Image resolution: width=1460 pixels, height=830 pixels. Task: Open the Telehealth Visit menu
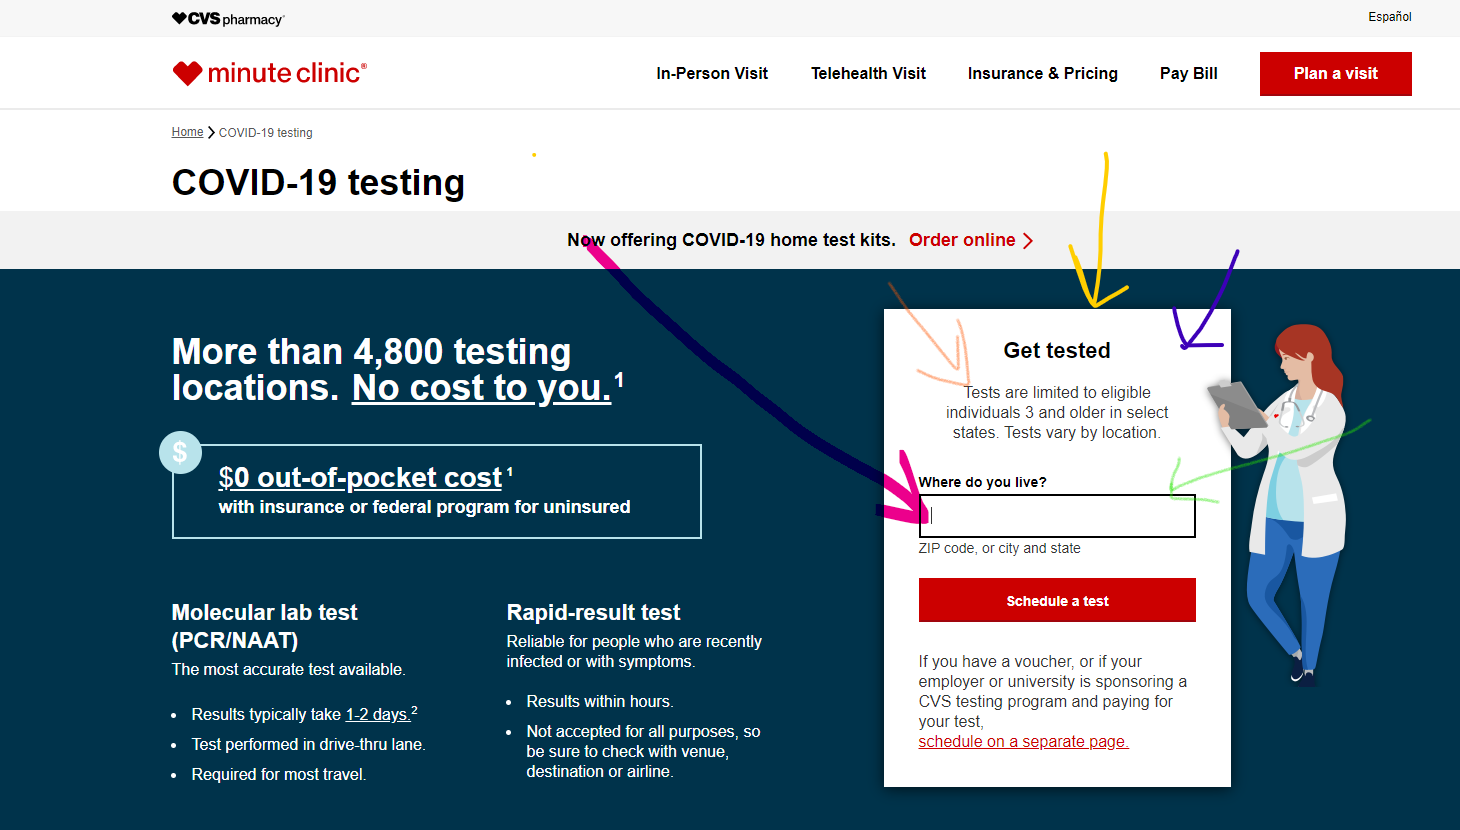point(868,73)
